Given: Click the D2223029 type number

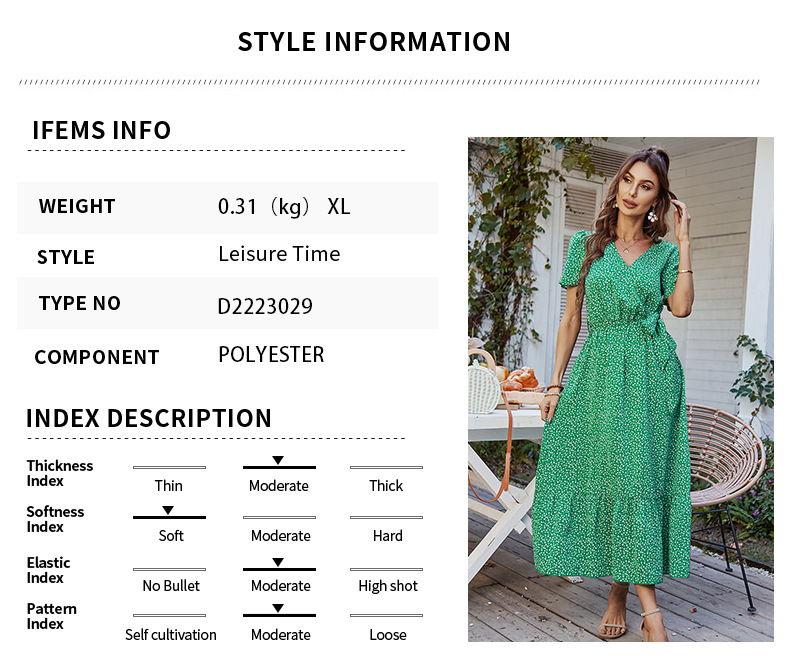Looking at the screenshot, I should (x=265, y=306).
